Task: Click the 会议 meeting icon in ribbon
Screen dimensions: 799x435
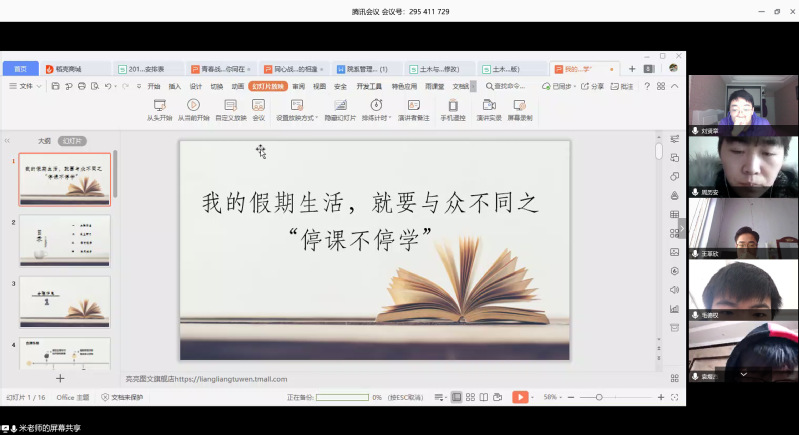Action: (258, 106)
